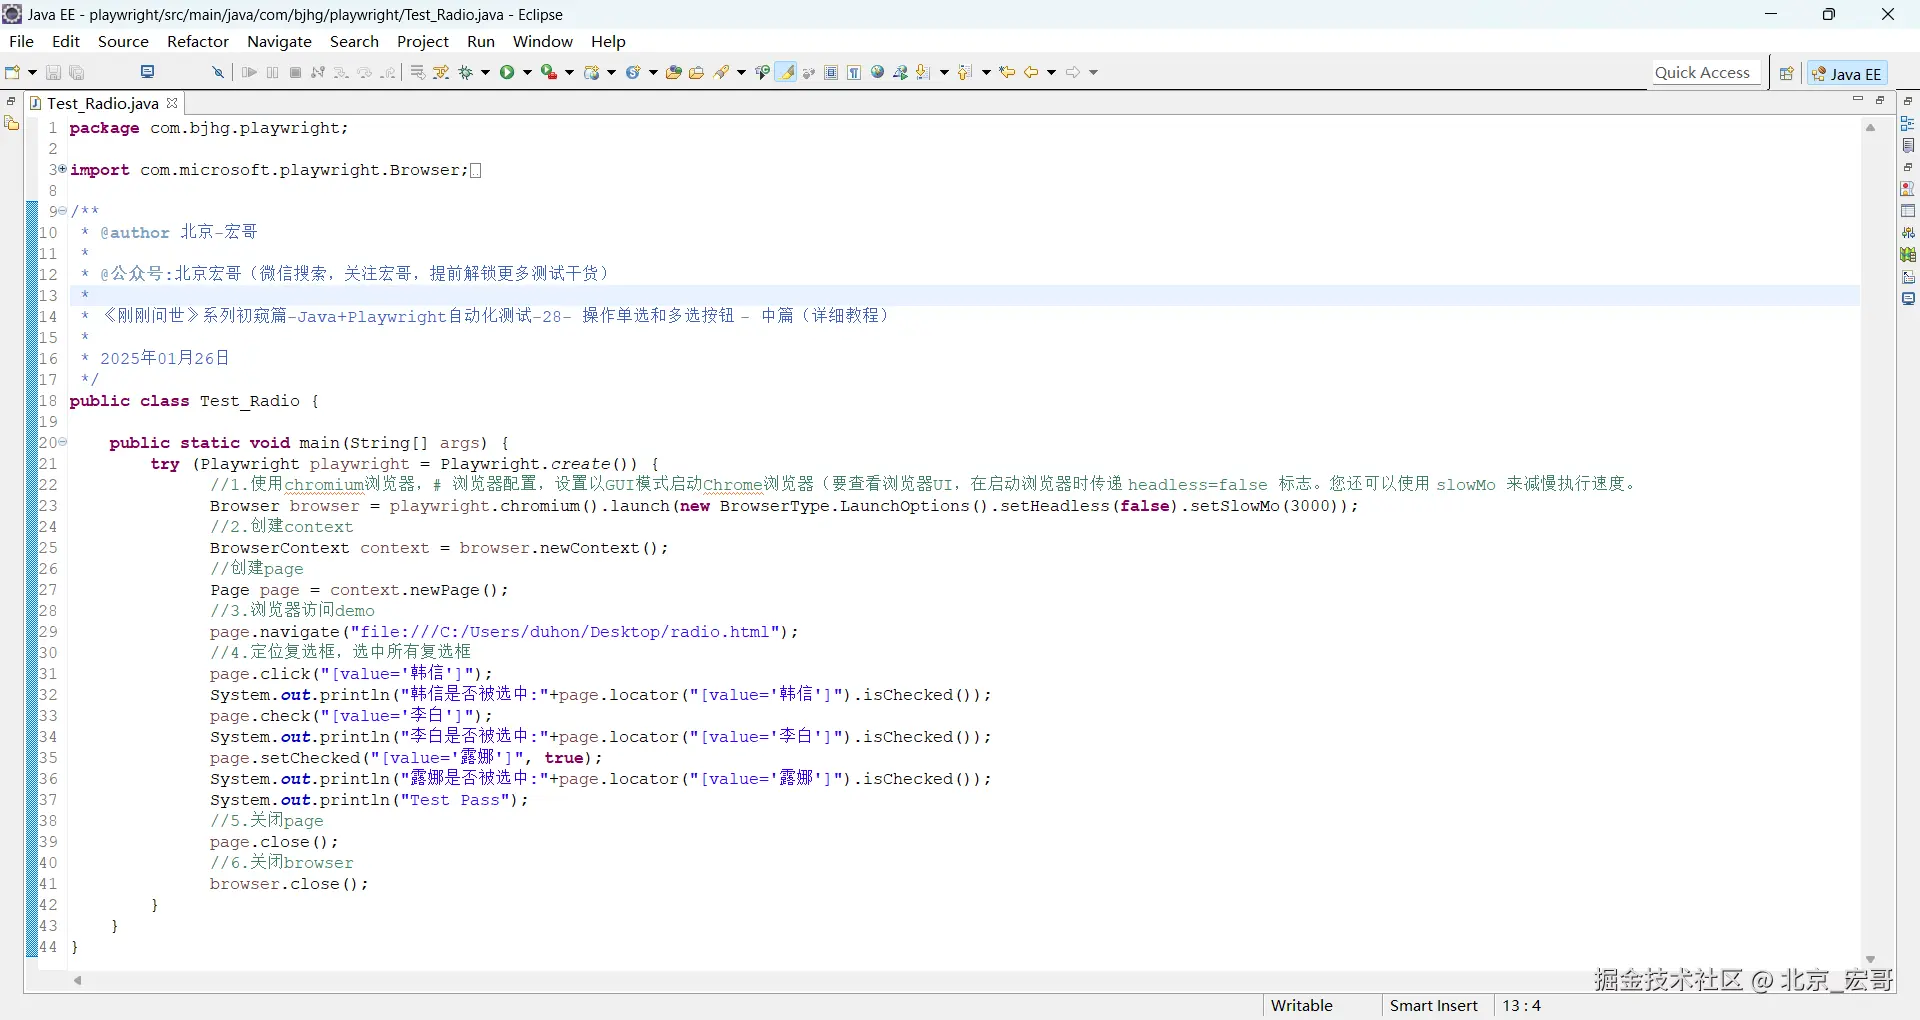Open the Source menu

123,41
